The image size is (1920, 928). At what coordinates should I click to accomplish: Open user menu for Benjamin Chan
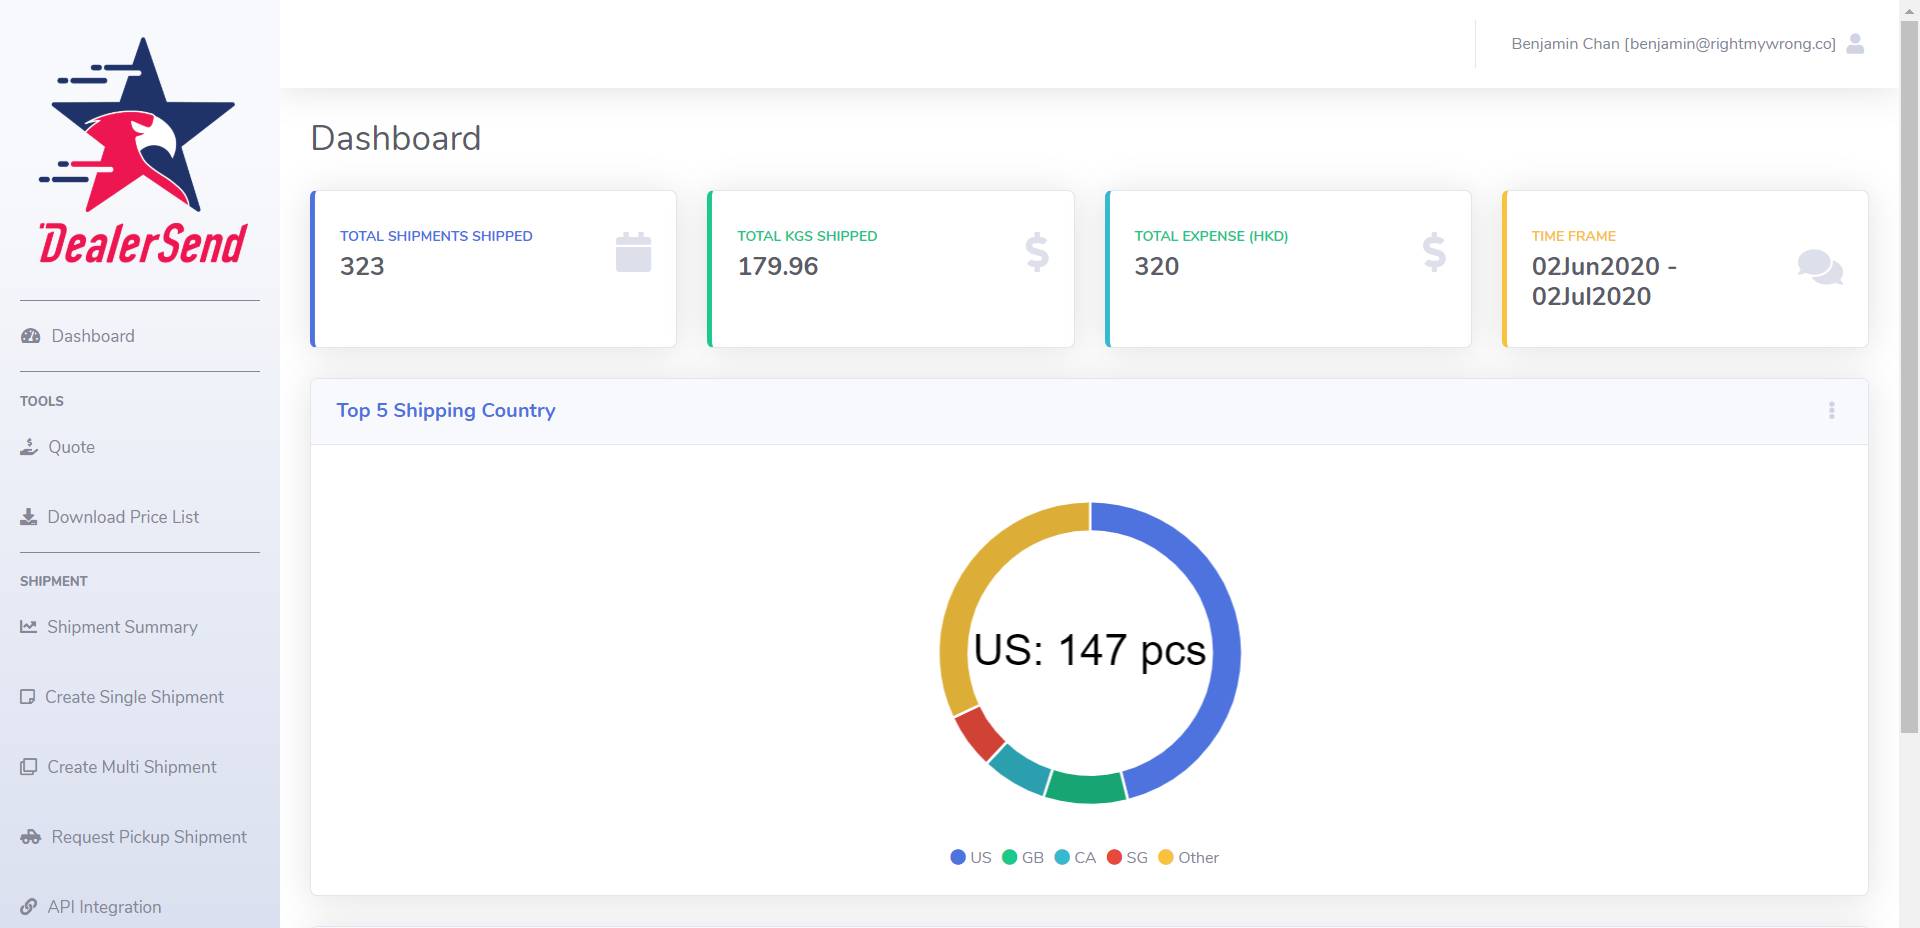pyautogui.click(x=1673, y=44)
